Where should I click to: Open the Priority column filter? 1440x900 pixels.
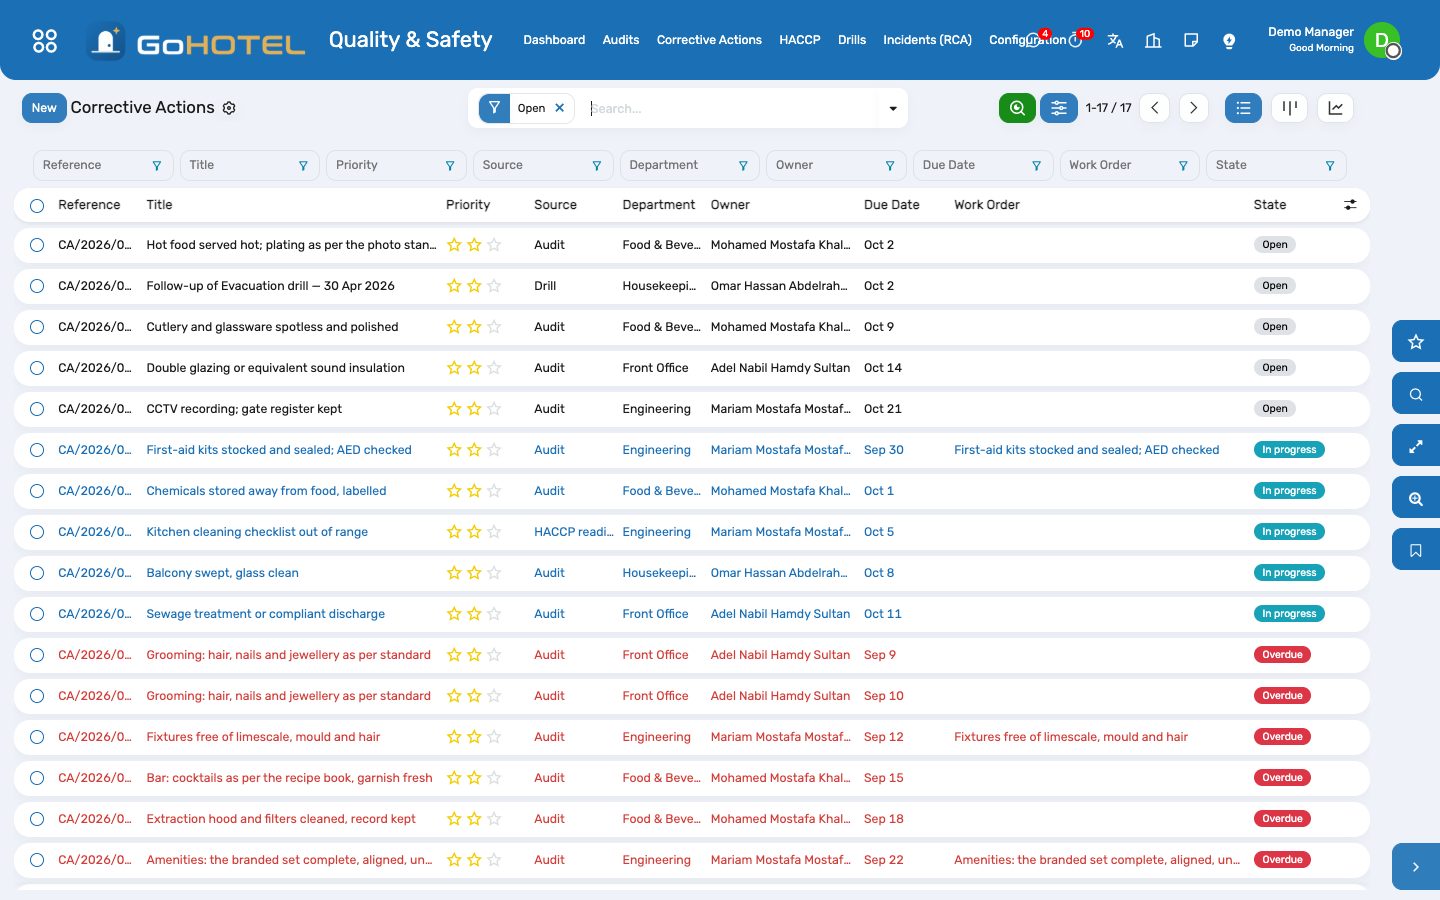click(x=450, y=166)
